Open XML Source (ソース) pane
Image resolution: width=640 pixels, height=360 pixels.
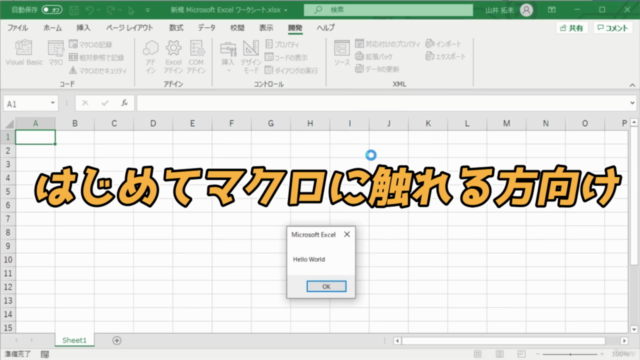342,53
